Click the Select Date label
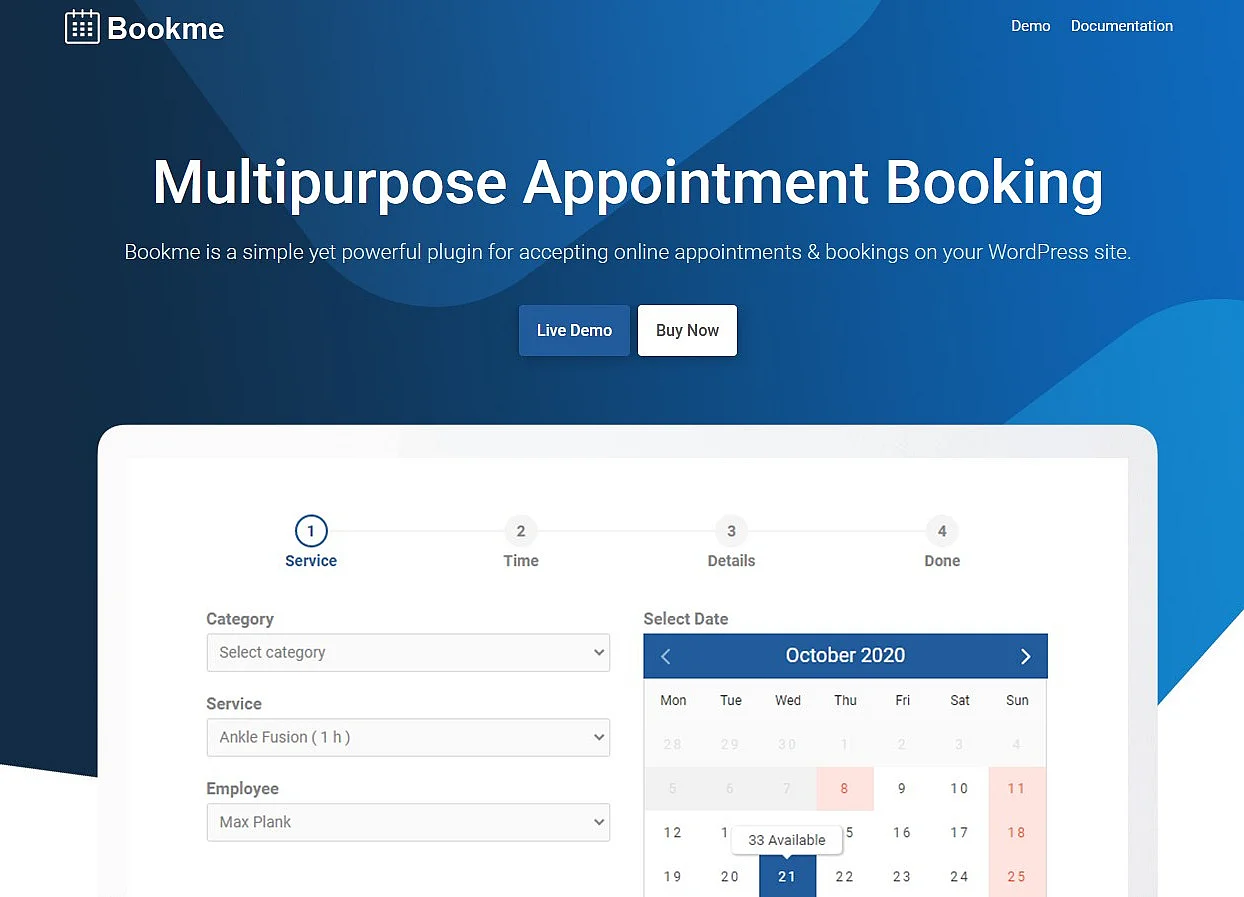 tap(686, 619)
